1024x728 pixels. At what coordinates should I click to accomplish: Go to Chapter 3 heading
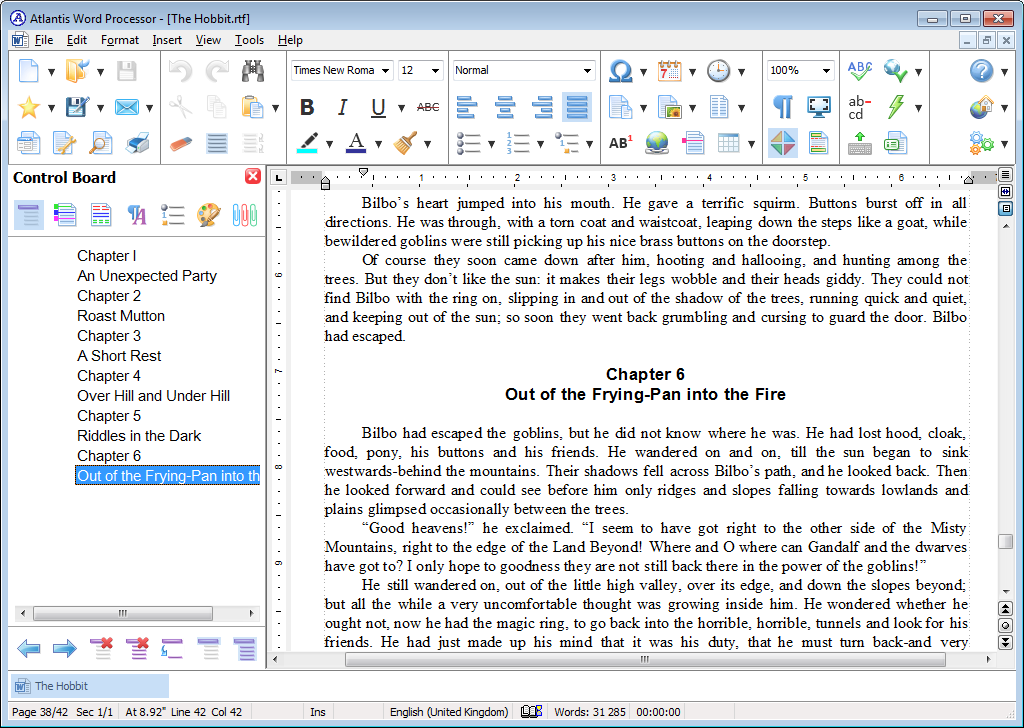(108, 336)
